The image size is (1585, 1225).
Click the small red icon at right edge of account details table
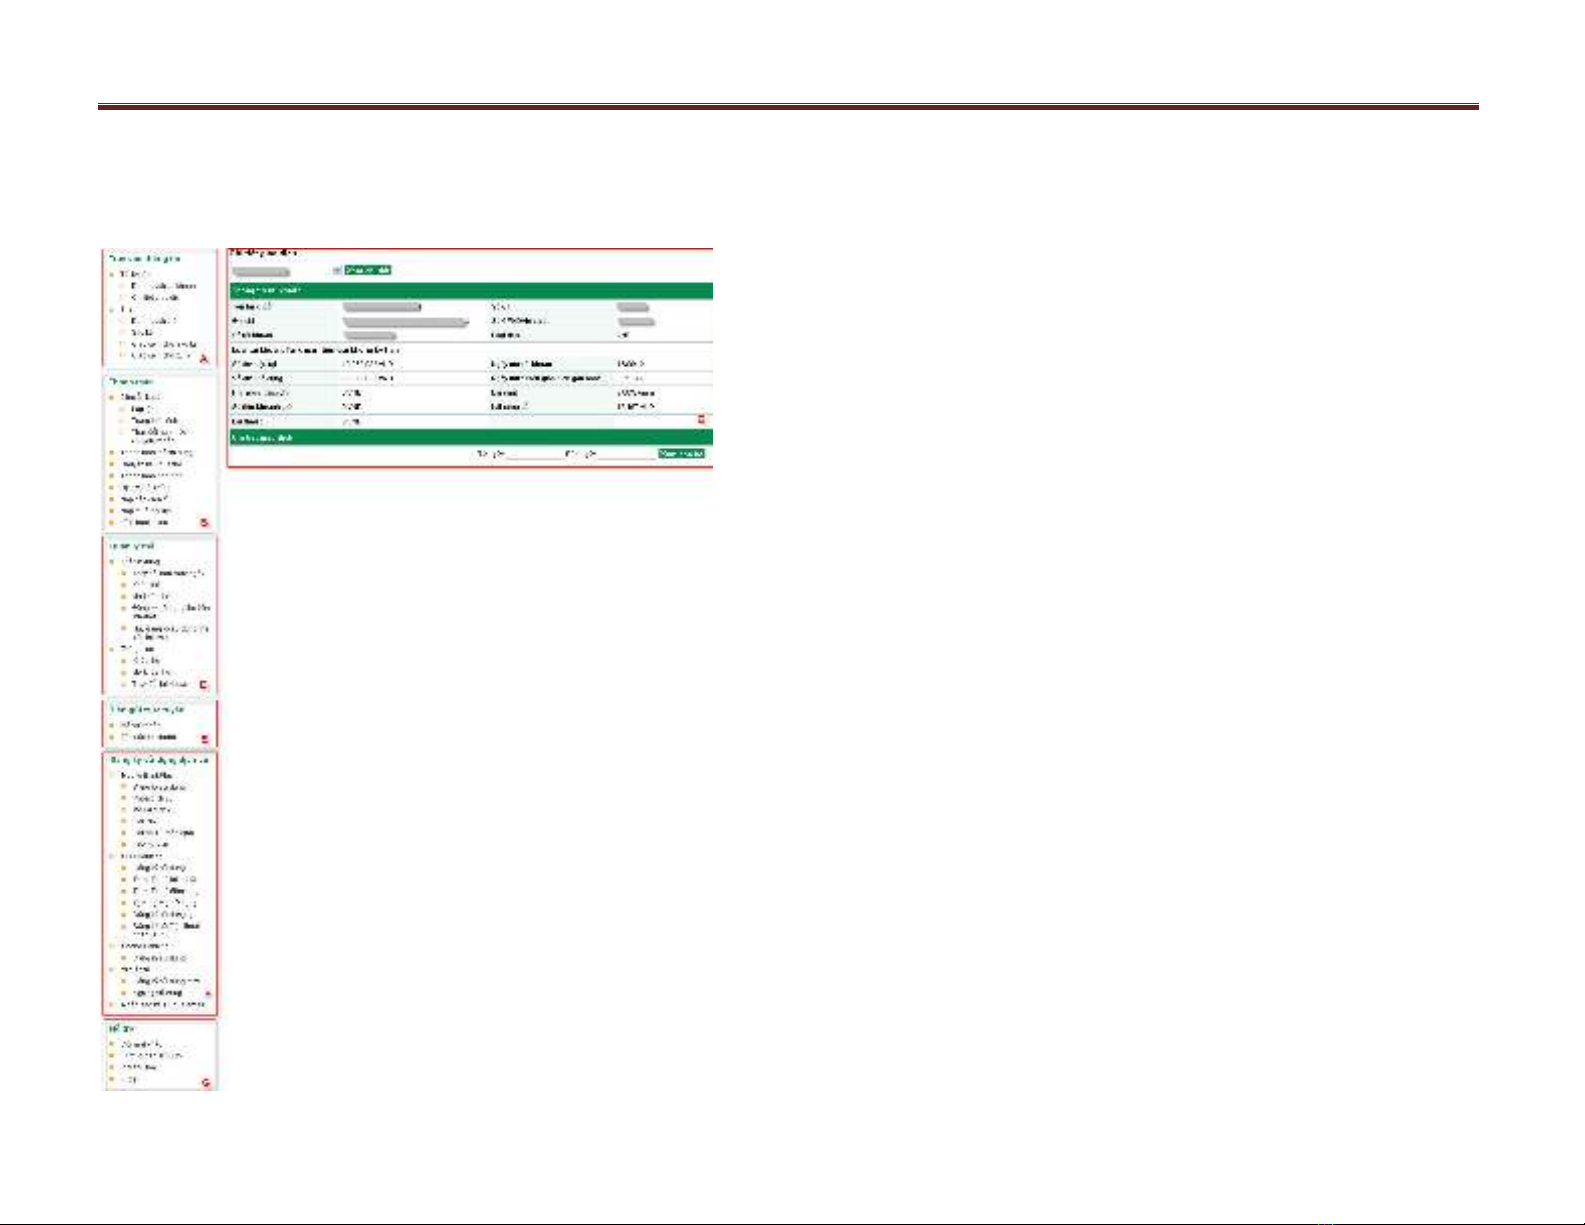(x=701, y=420)
